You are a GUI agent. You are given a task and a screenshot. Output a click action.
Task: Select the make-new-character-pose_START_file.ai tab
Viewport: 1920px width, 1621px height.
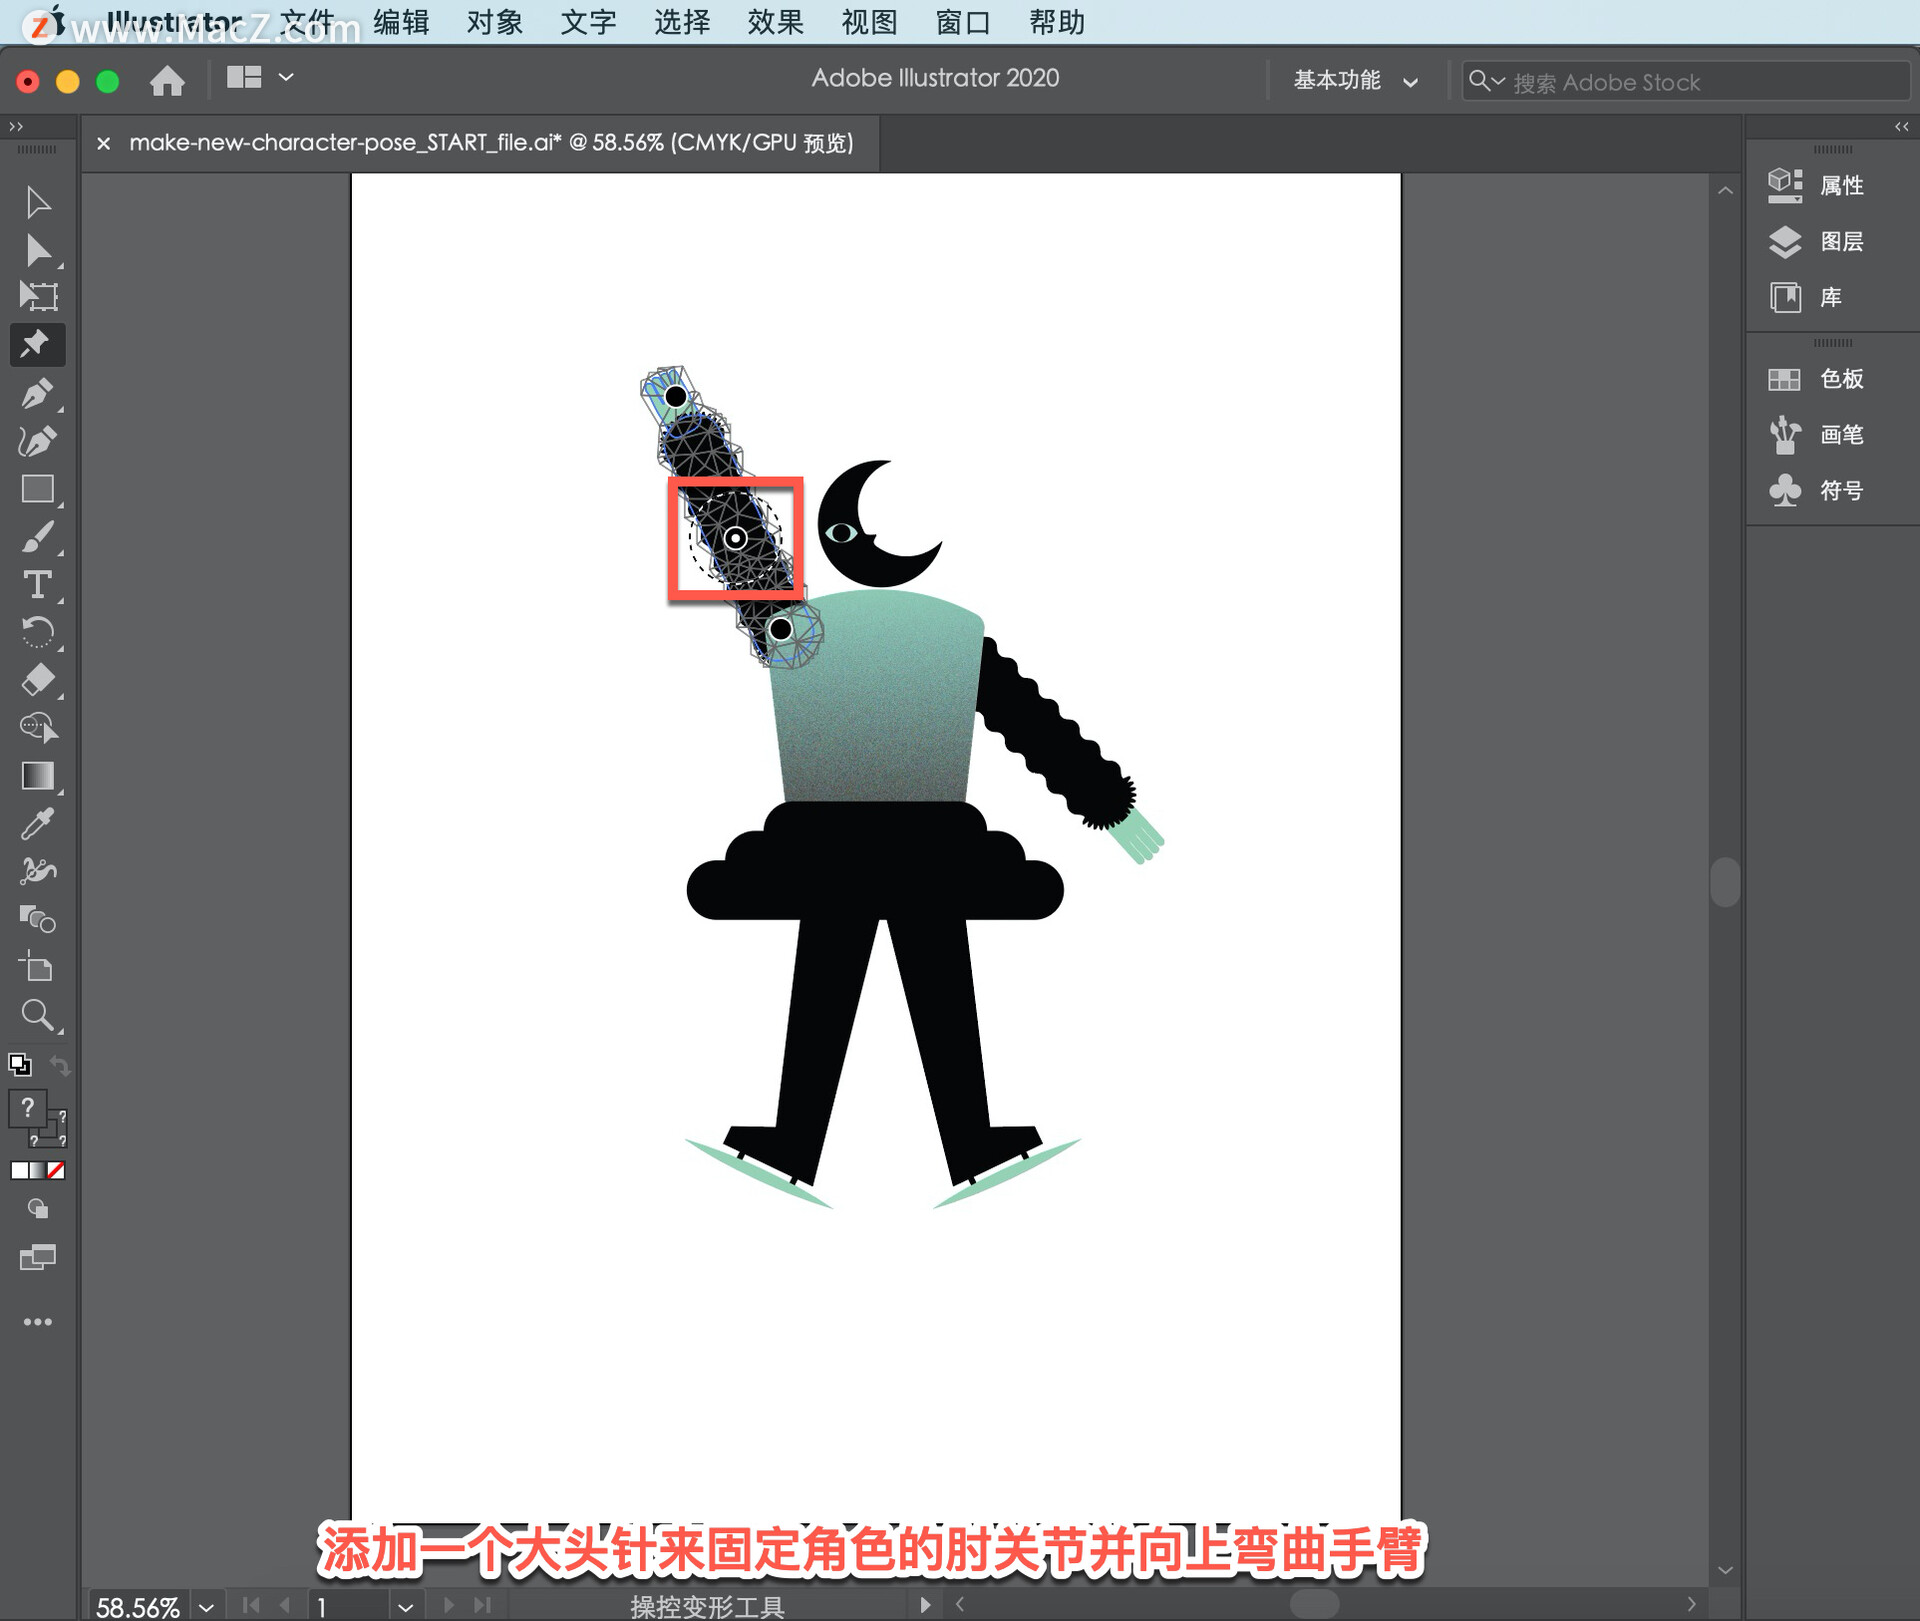[x=491, y=143]
